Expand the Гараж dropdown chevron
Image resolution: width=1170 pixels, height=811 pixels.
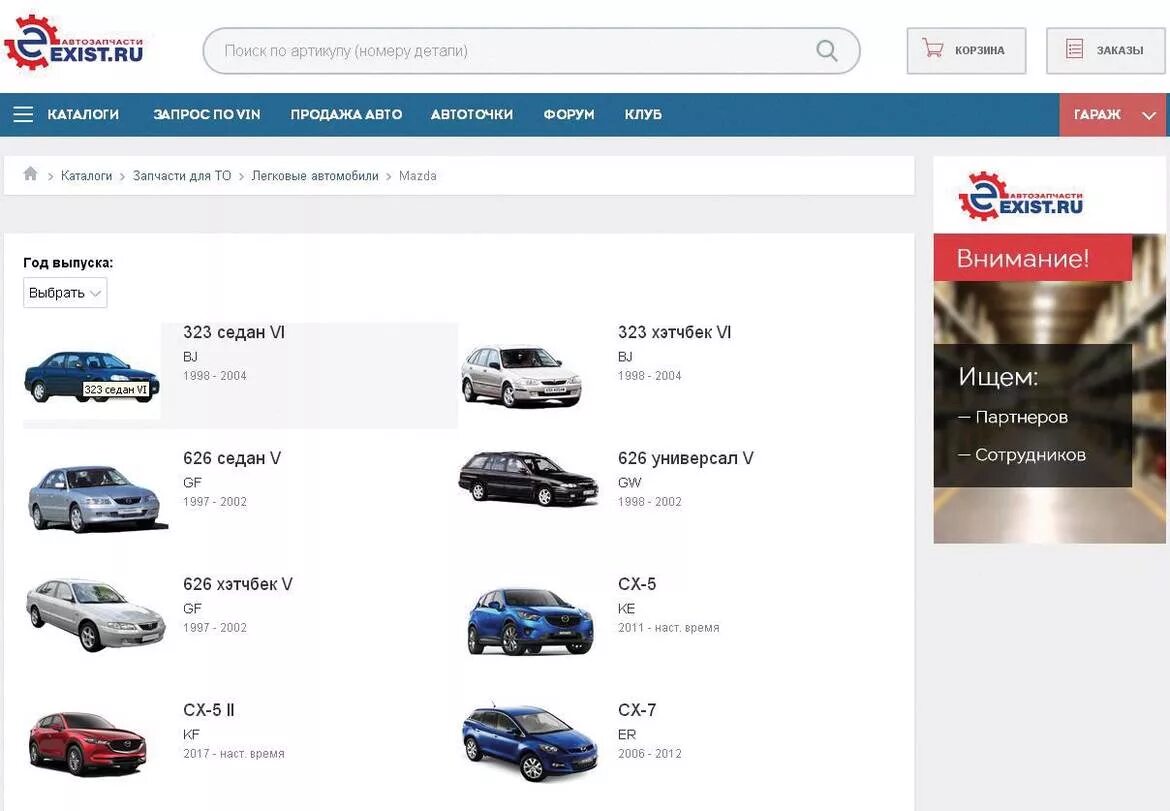[1148, 115]
